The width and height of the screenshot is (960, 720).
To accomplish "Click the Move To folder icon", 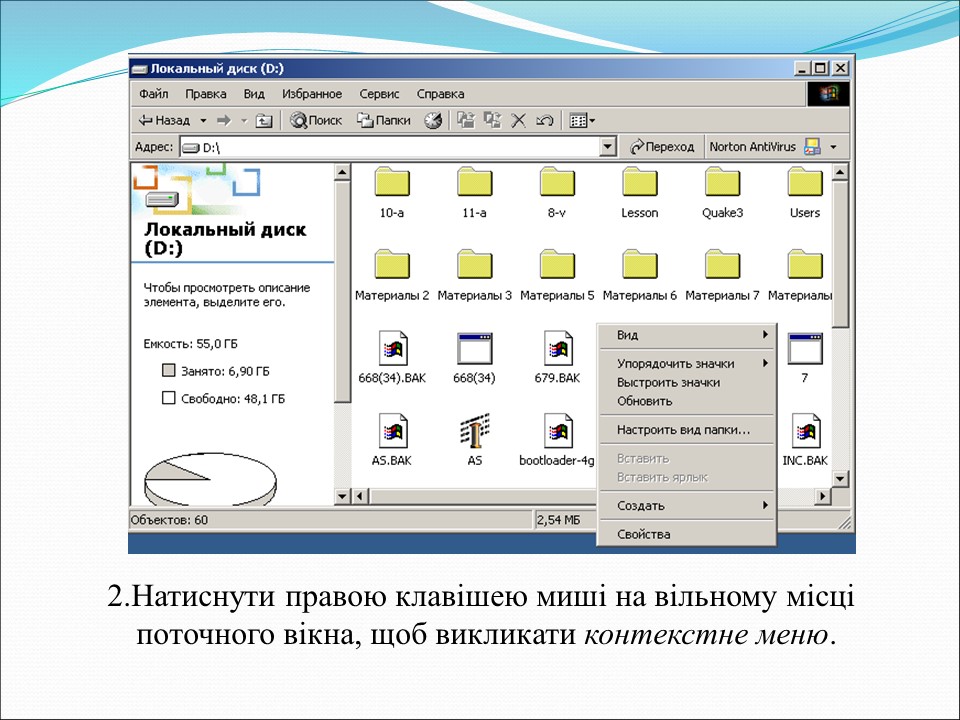I will pyautogui.click(x=466, y=120).
